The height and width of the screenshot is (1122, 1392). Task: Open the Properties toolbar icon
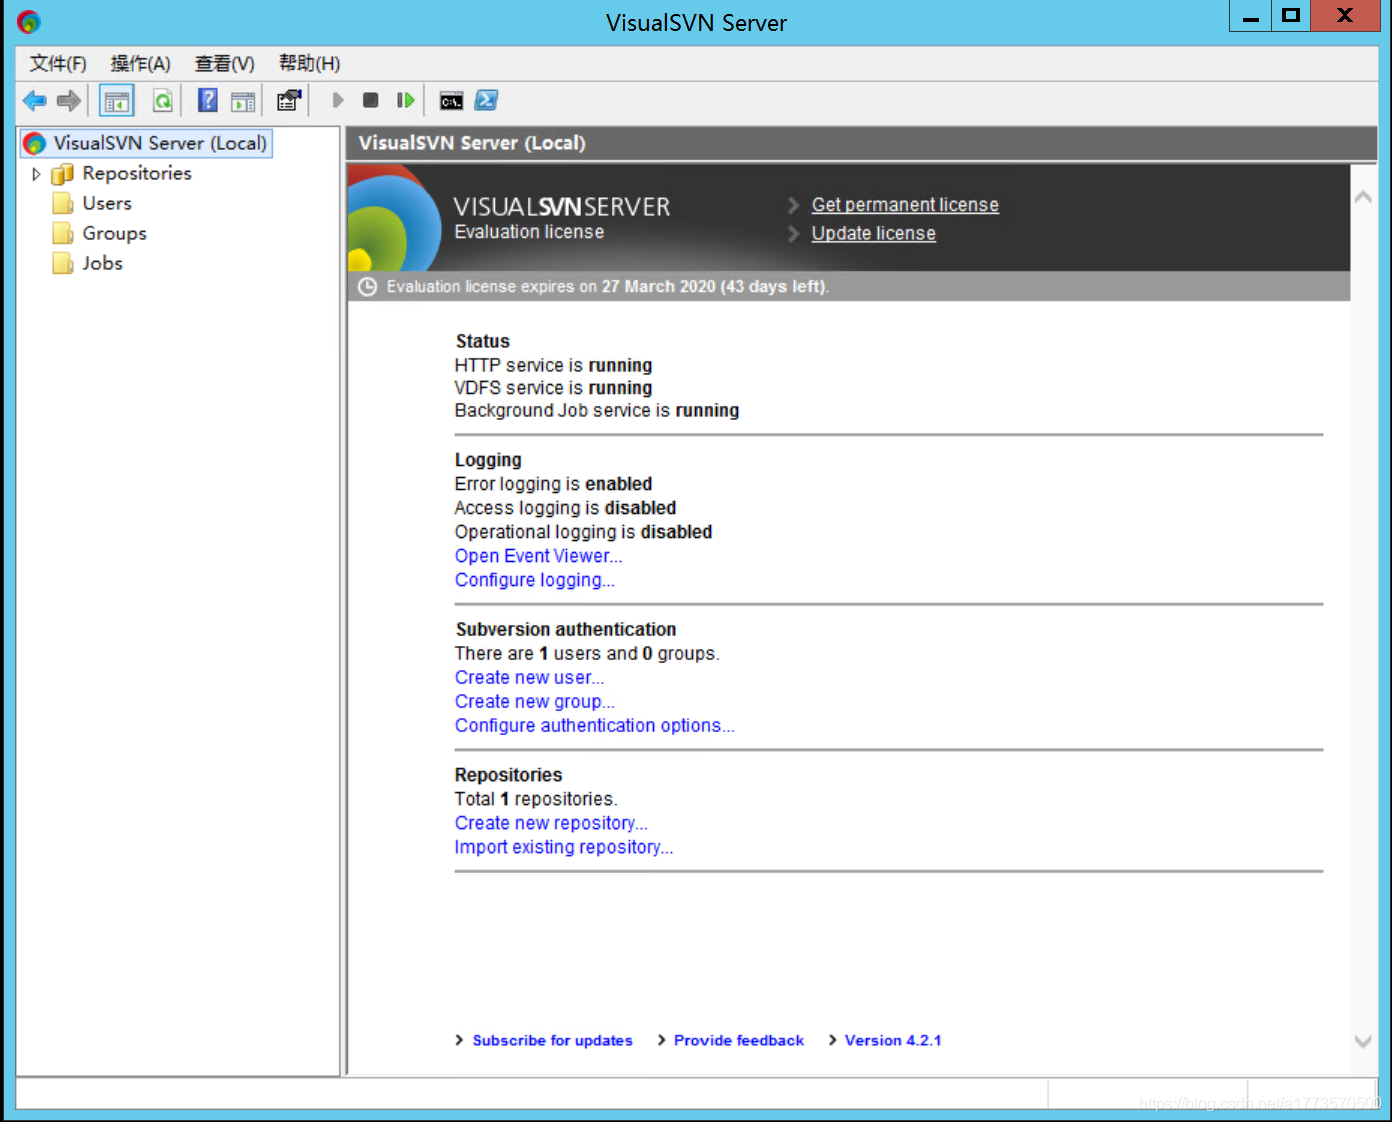[x=289, y=100]
